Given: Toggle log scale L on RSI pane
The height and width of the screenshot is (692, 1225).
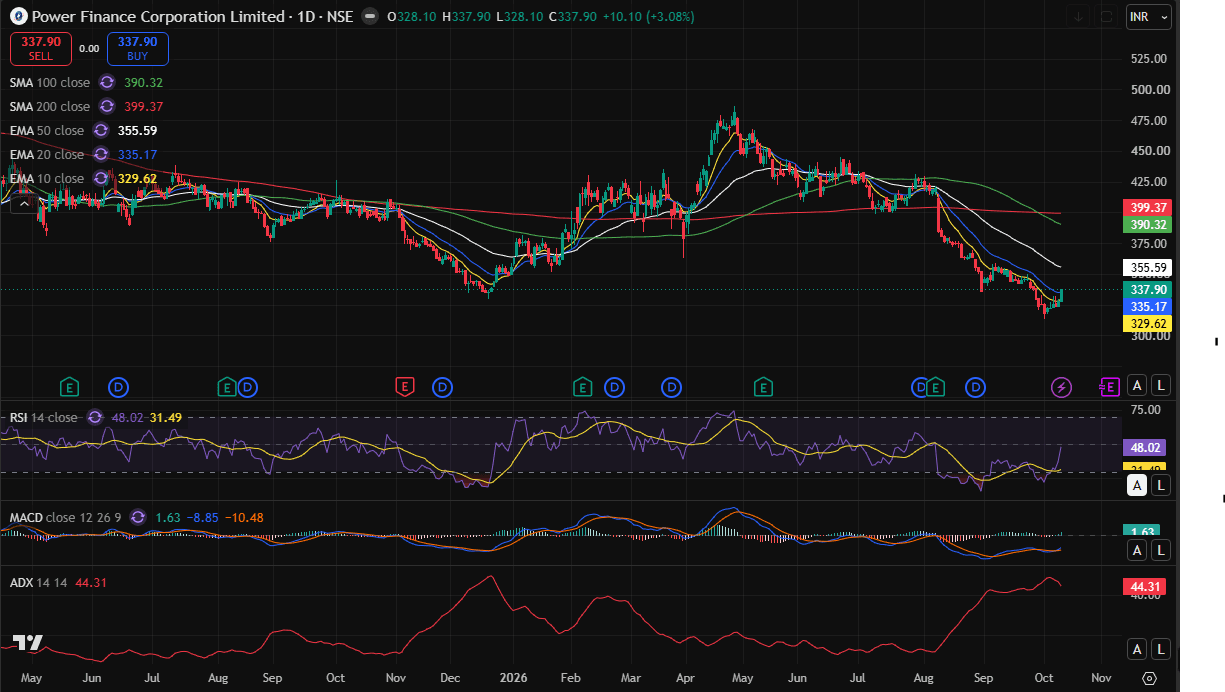Looking at the screenshot, I should point(1160,485).
